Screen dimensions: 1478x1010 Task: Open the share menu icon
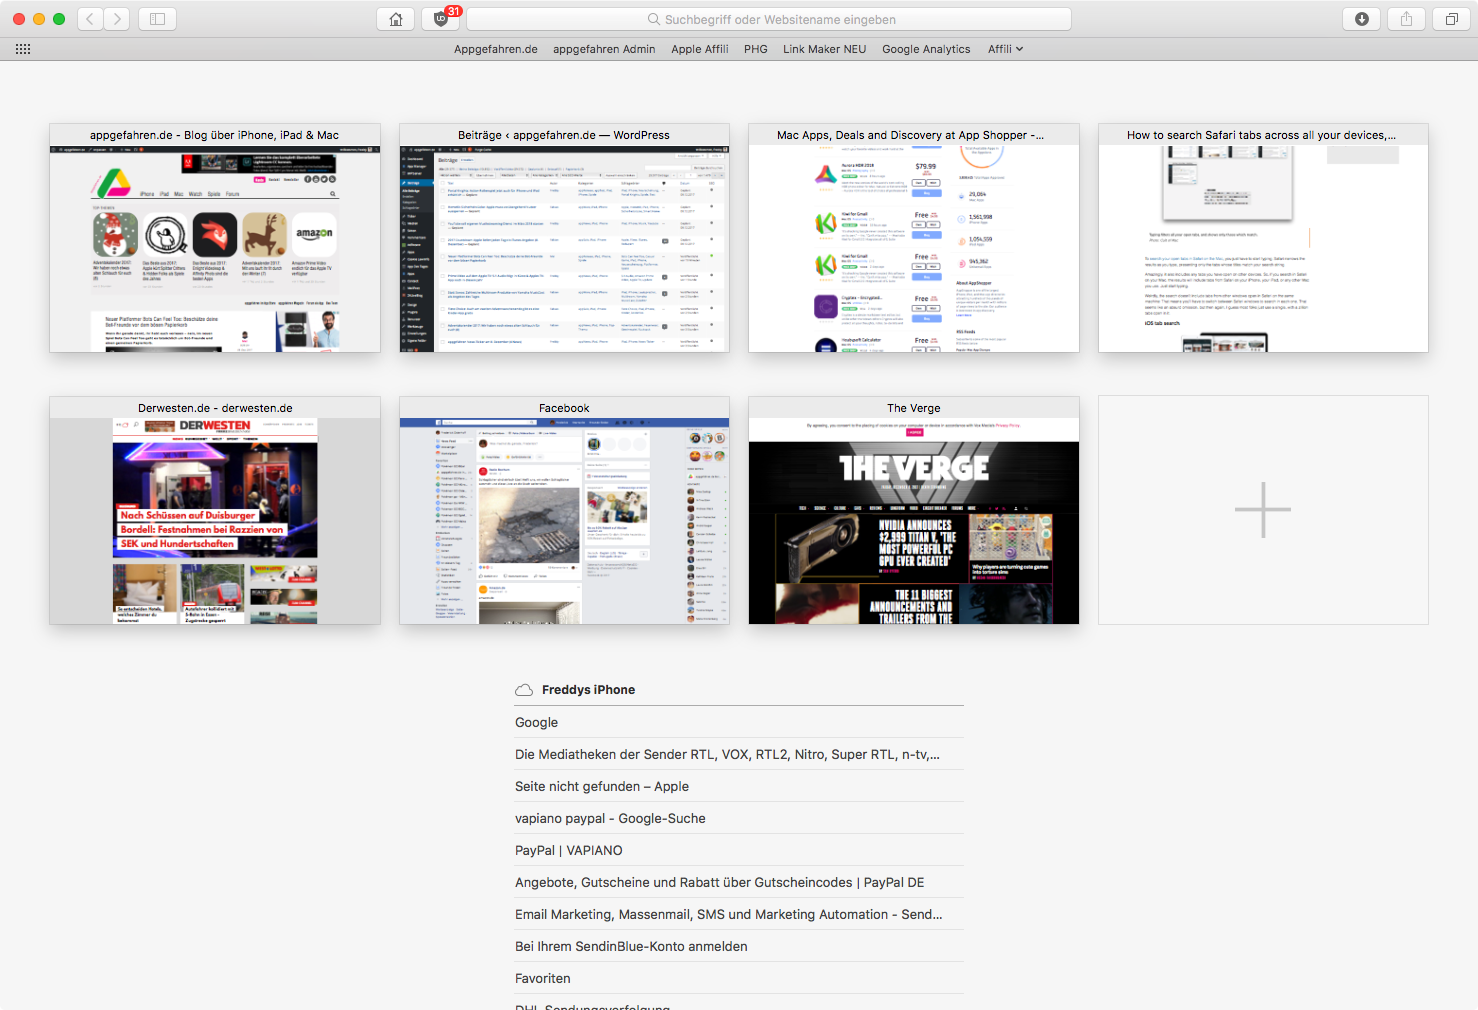tap(1406, 19)
